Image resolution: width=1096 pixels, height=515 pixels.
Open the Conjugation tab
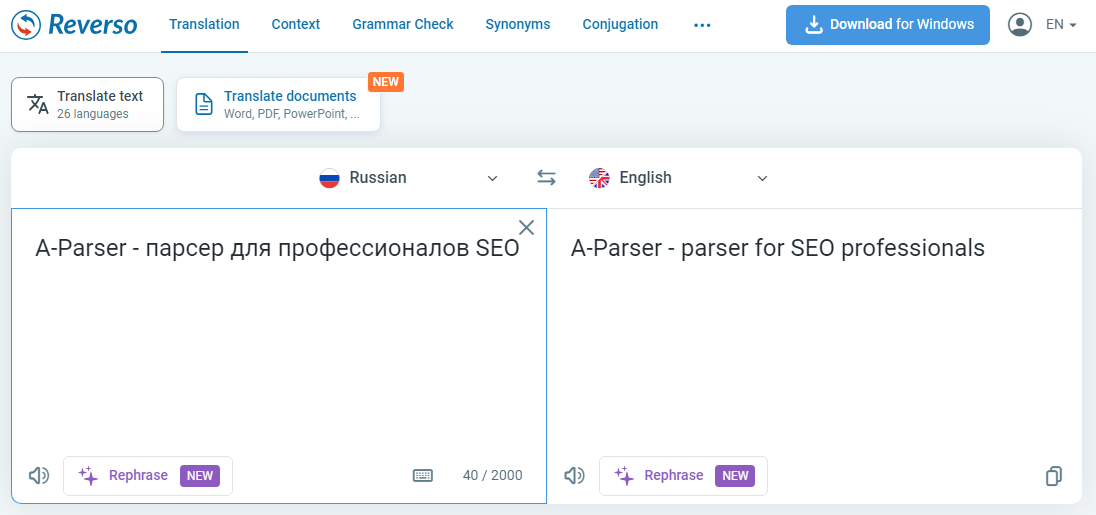pyautogui.click(x=620, y=24)
